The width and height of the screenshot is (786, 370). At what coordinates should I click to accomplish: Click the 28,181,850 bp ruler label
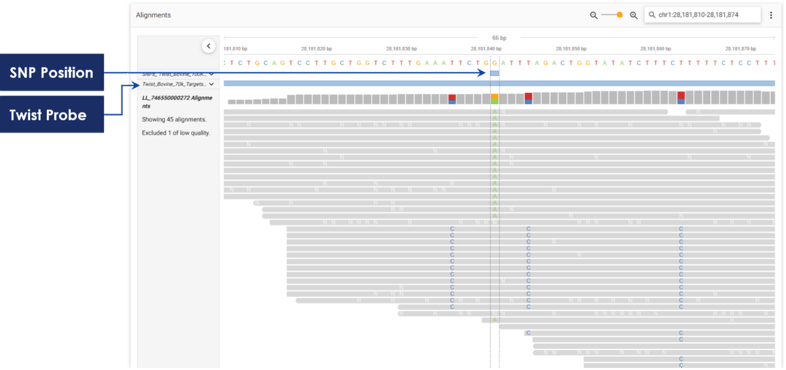pos(571,49)
